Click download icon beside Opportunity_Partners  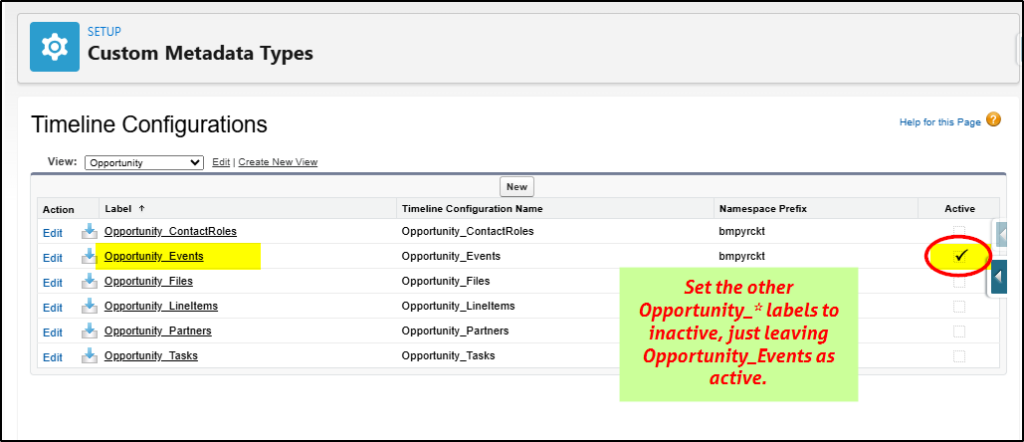[x=89, y=332]
